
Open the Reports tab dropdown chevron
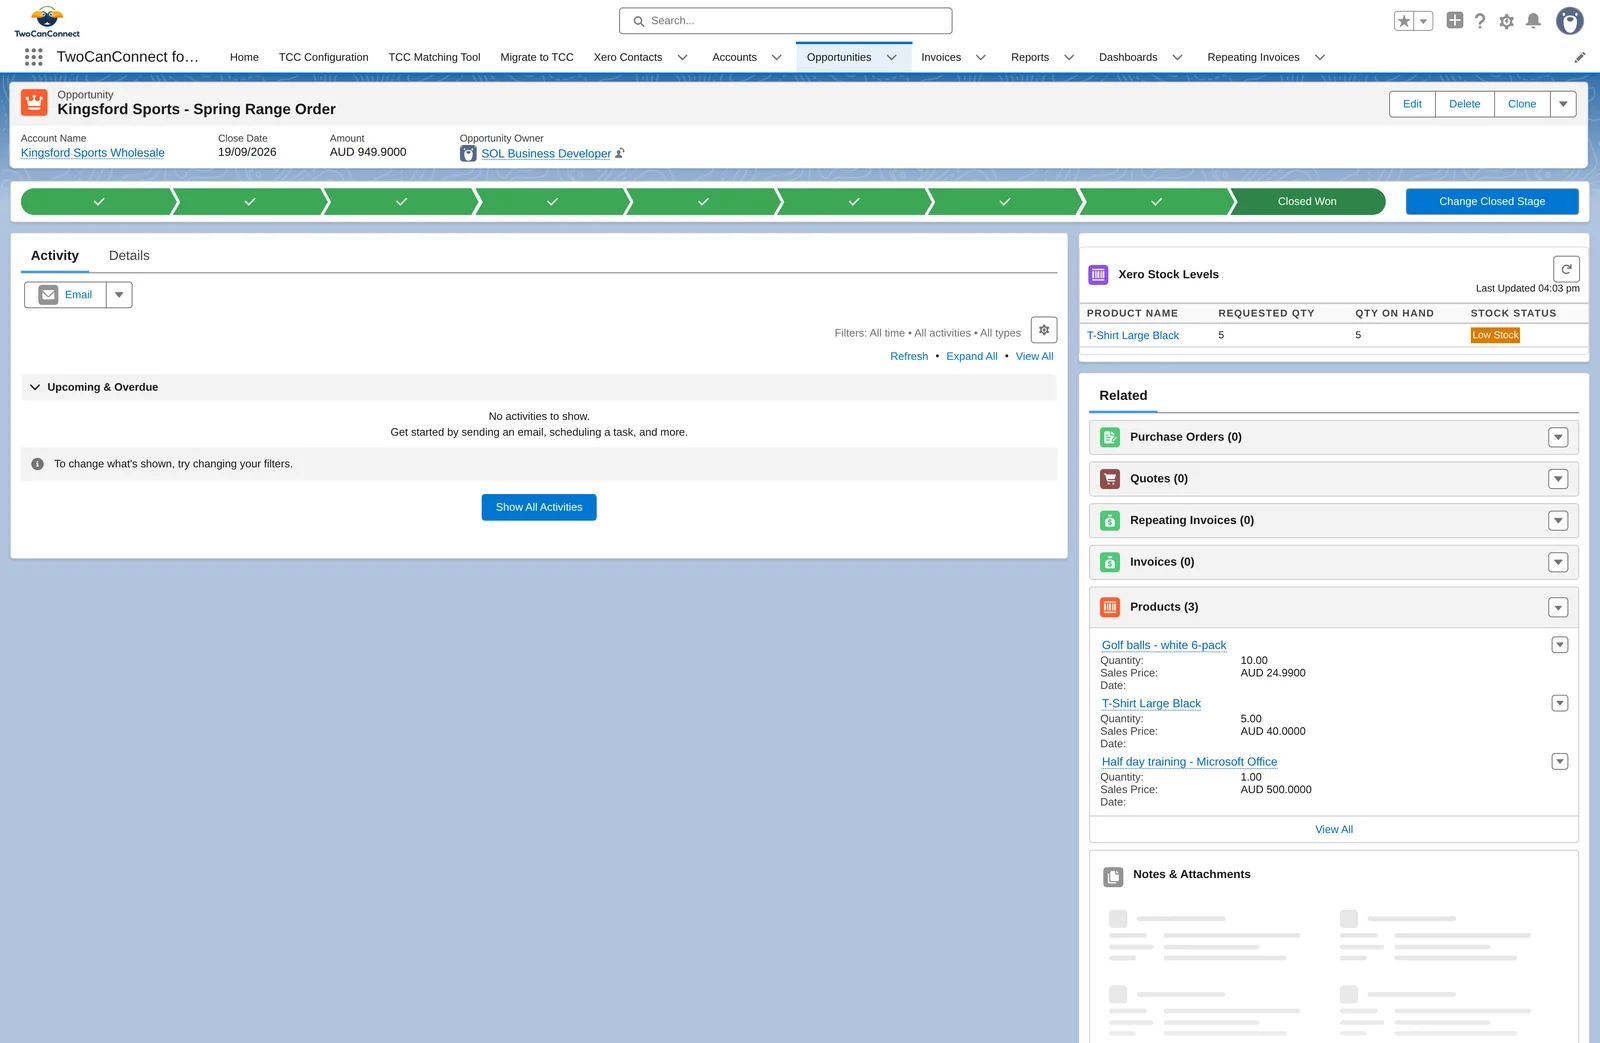1069,57
